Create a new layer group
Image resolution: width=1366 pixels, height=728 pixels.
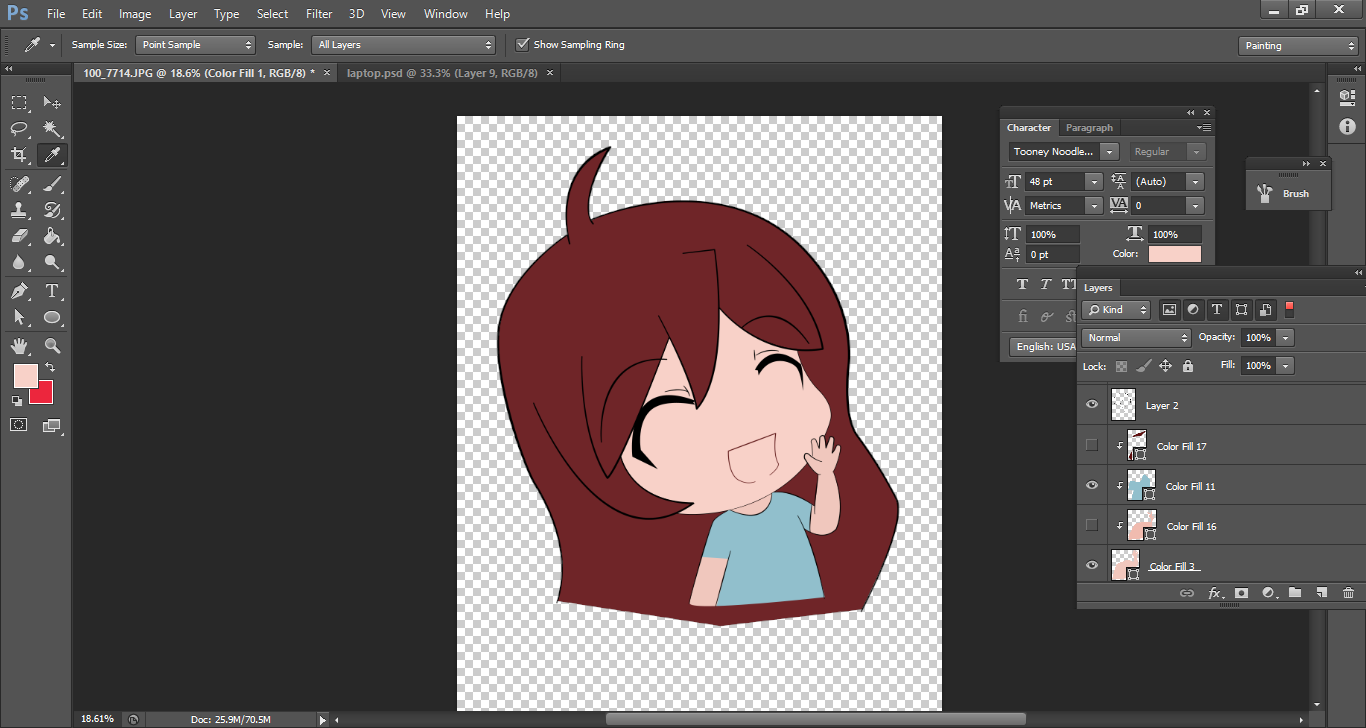1295,593
